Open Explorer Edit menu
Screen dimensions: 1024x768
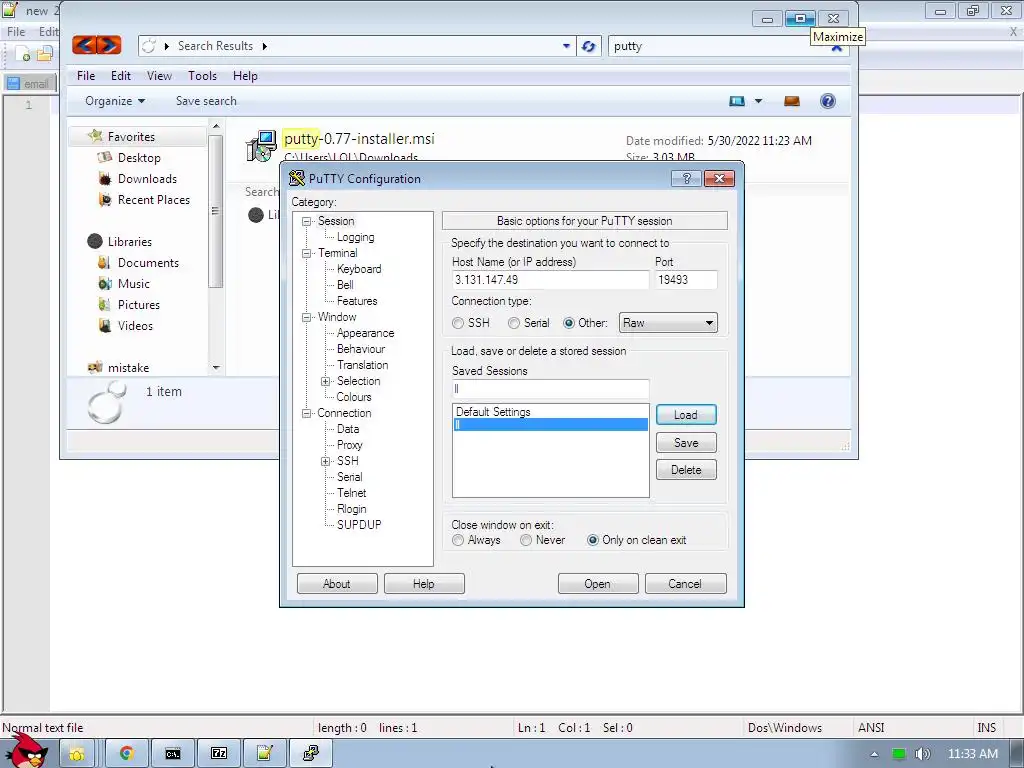(120, 76)
